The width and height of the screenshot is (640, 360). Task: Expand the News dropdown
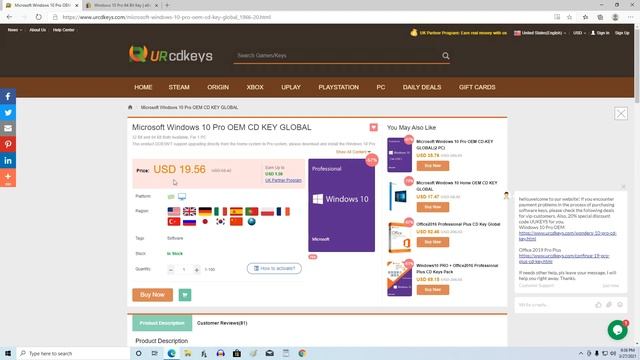click(15, 30)
